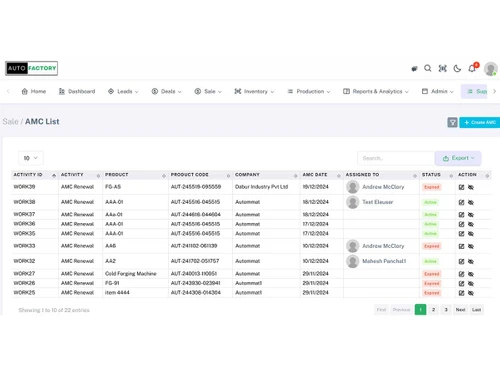Edit the WORK26 row
The height and width of the screenshot is (375, 500).
pyautogui.click(x=461, y=283)
